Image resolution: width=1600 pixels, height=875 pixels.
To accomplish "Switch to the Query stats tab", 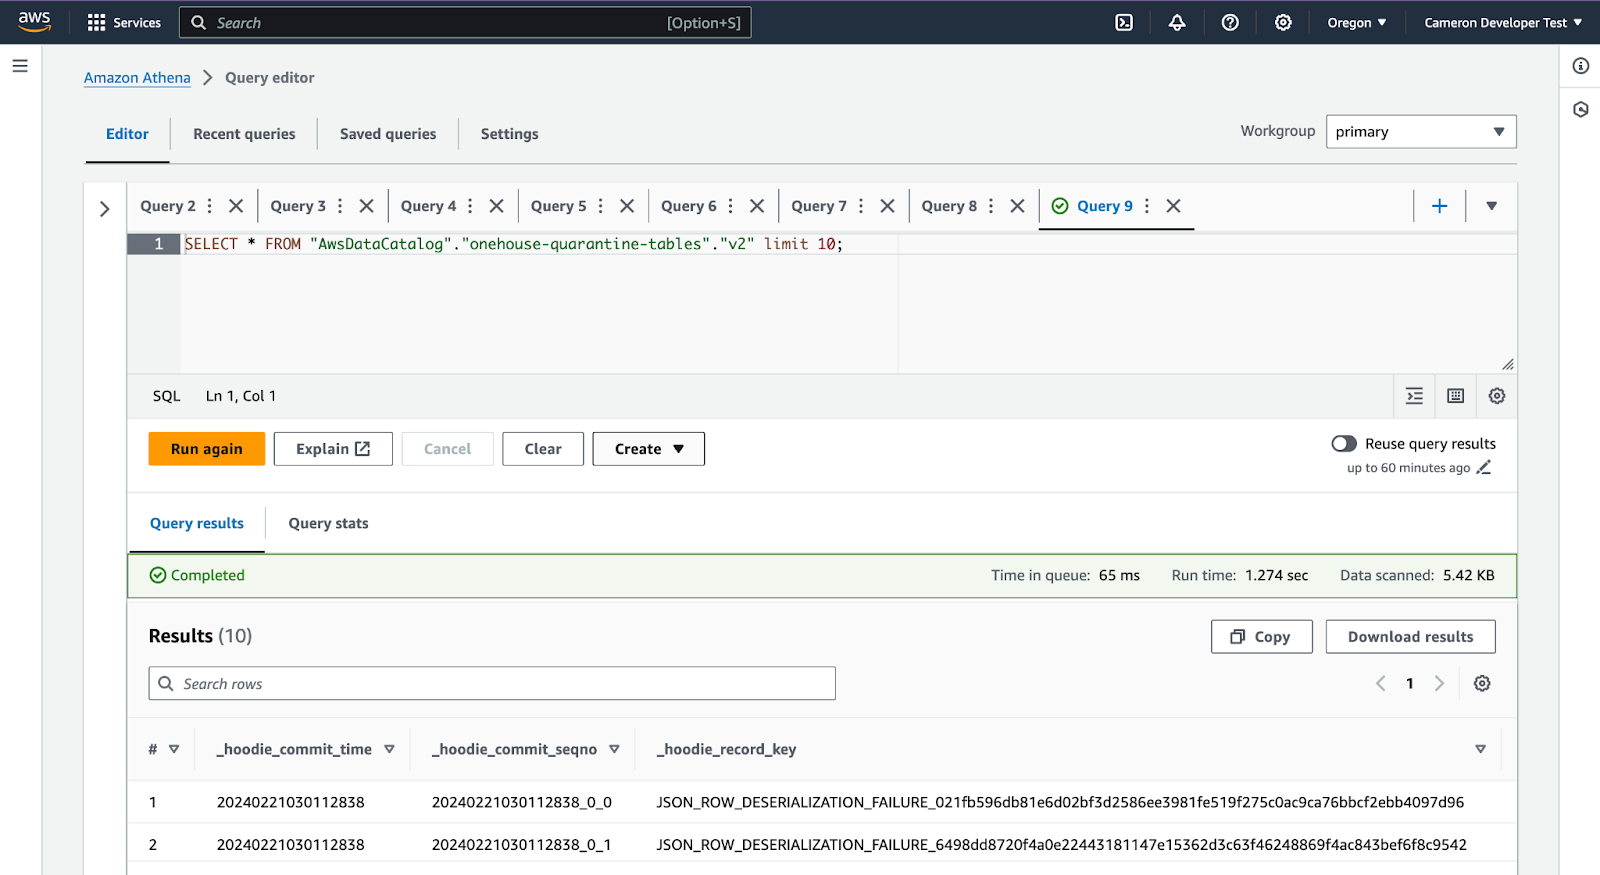I will (328, 523).
